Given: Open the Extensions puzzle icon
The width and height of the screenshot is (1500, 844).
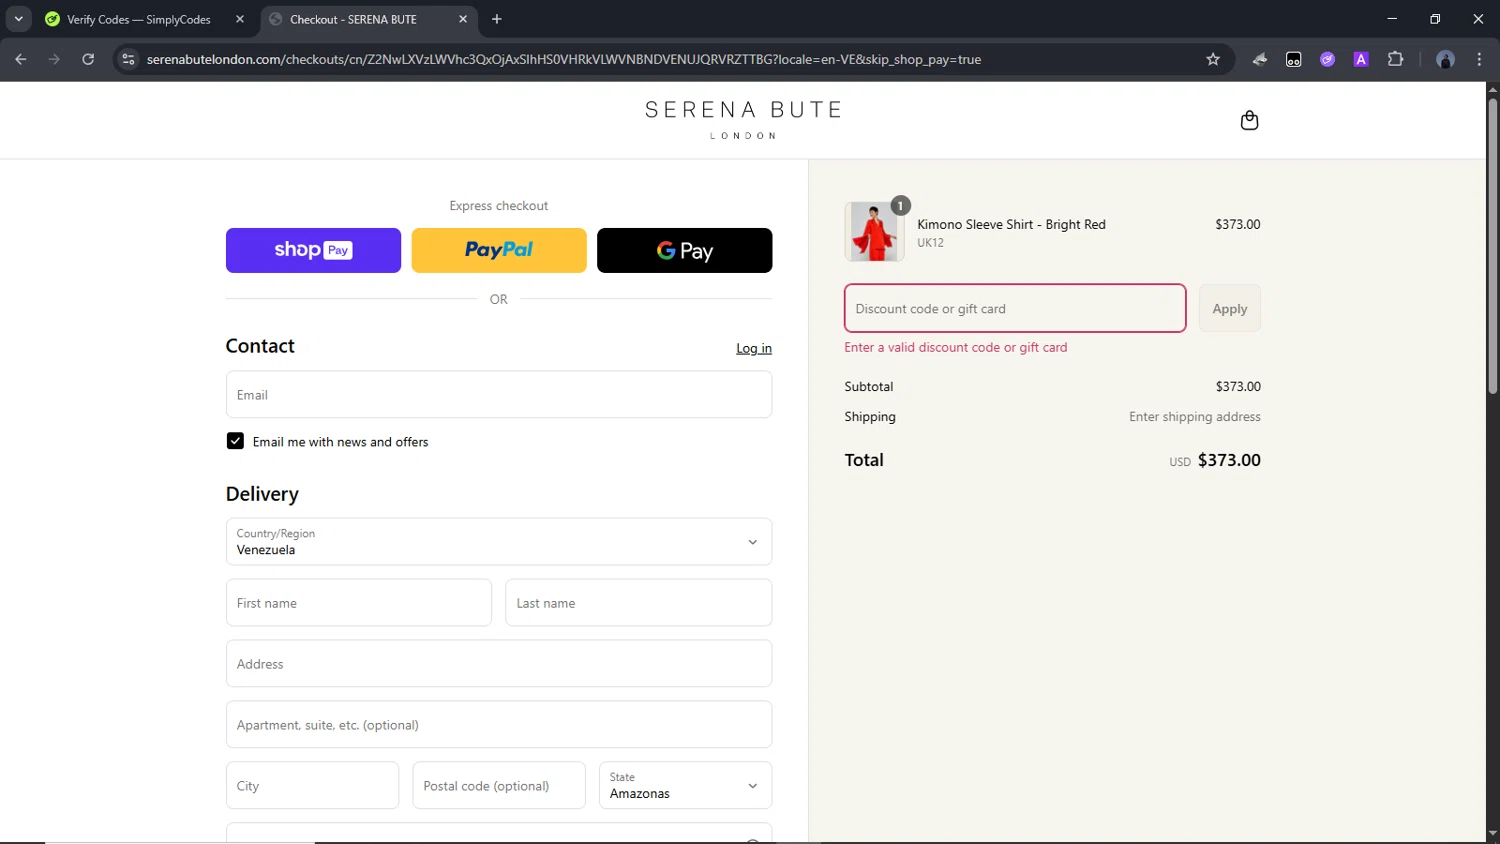Looking at the screenshot, I should click(1395, 59).
